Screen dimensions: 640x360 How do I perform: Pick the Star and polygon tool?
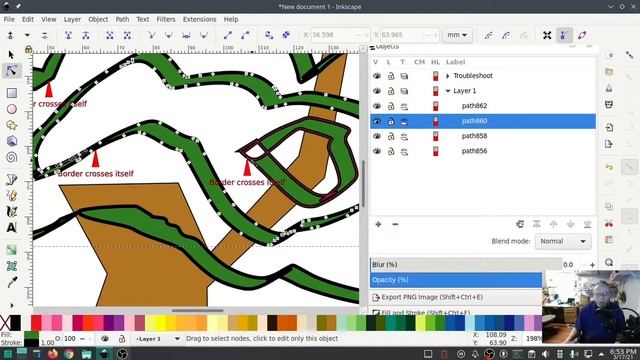point(11,125)
